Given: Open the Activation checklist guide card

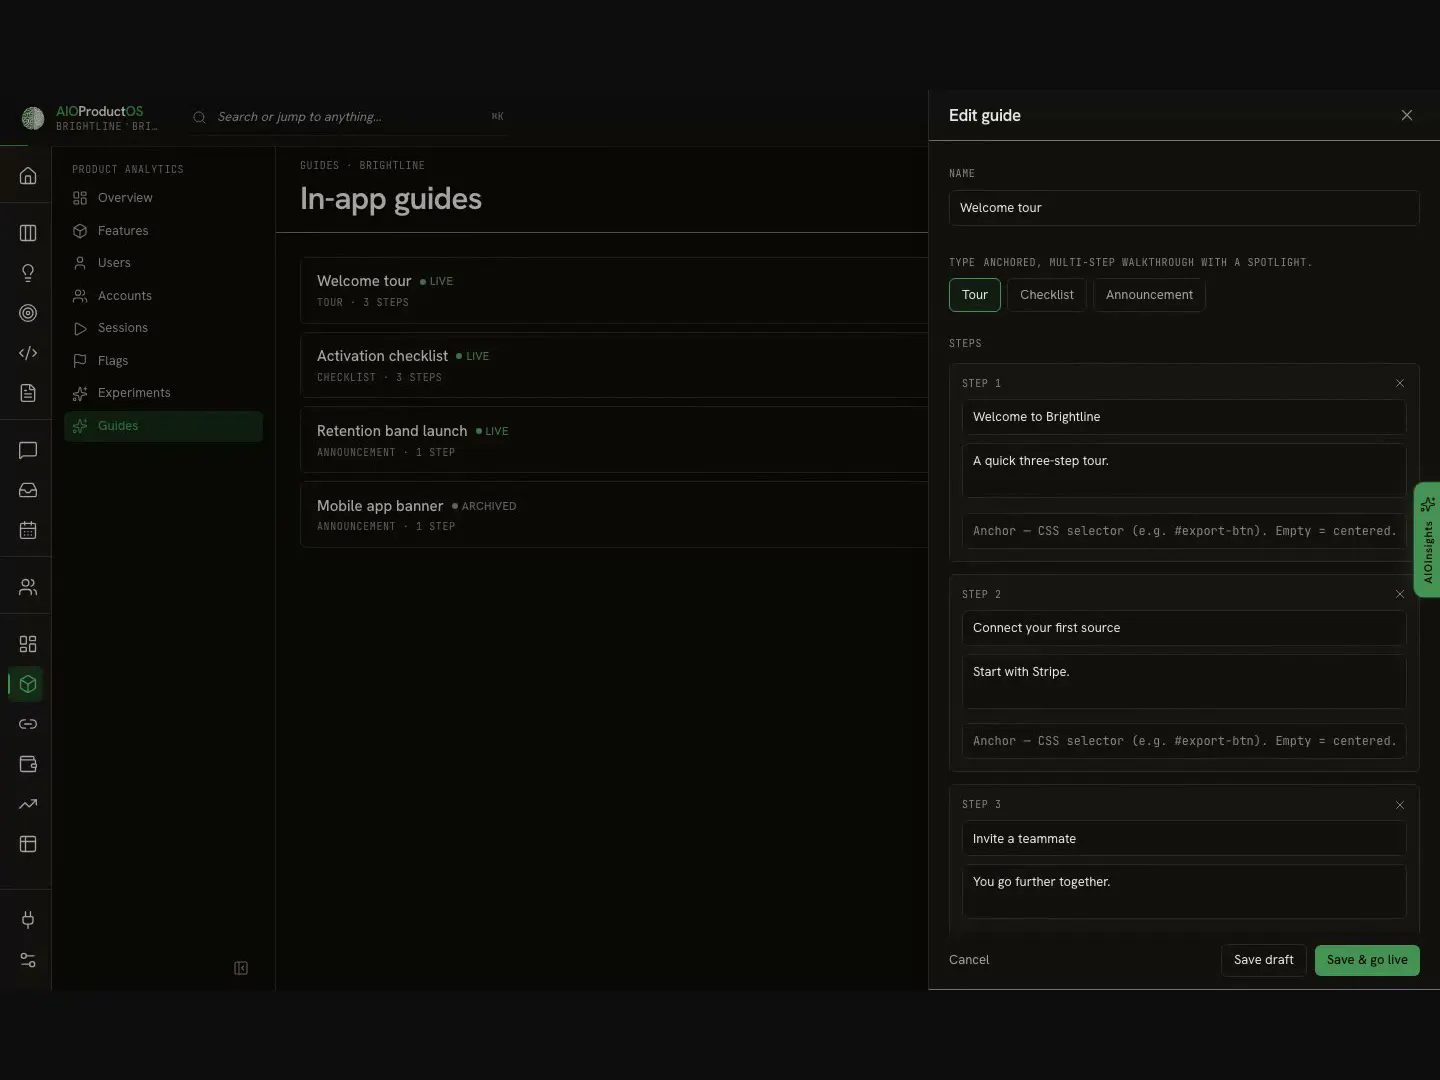Looking at the screenshot, I should coord(614,365).
